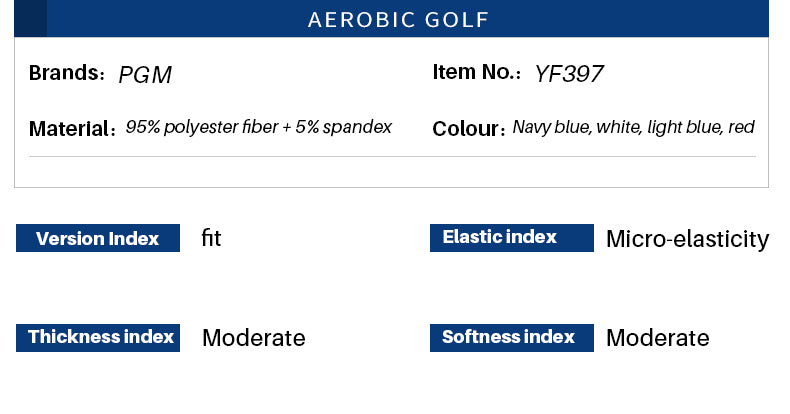
Task: Click the YF397 item number
Action: tap(569, 74)
